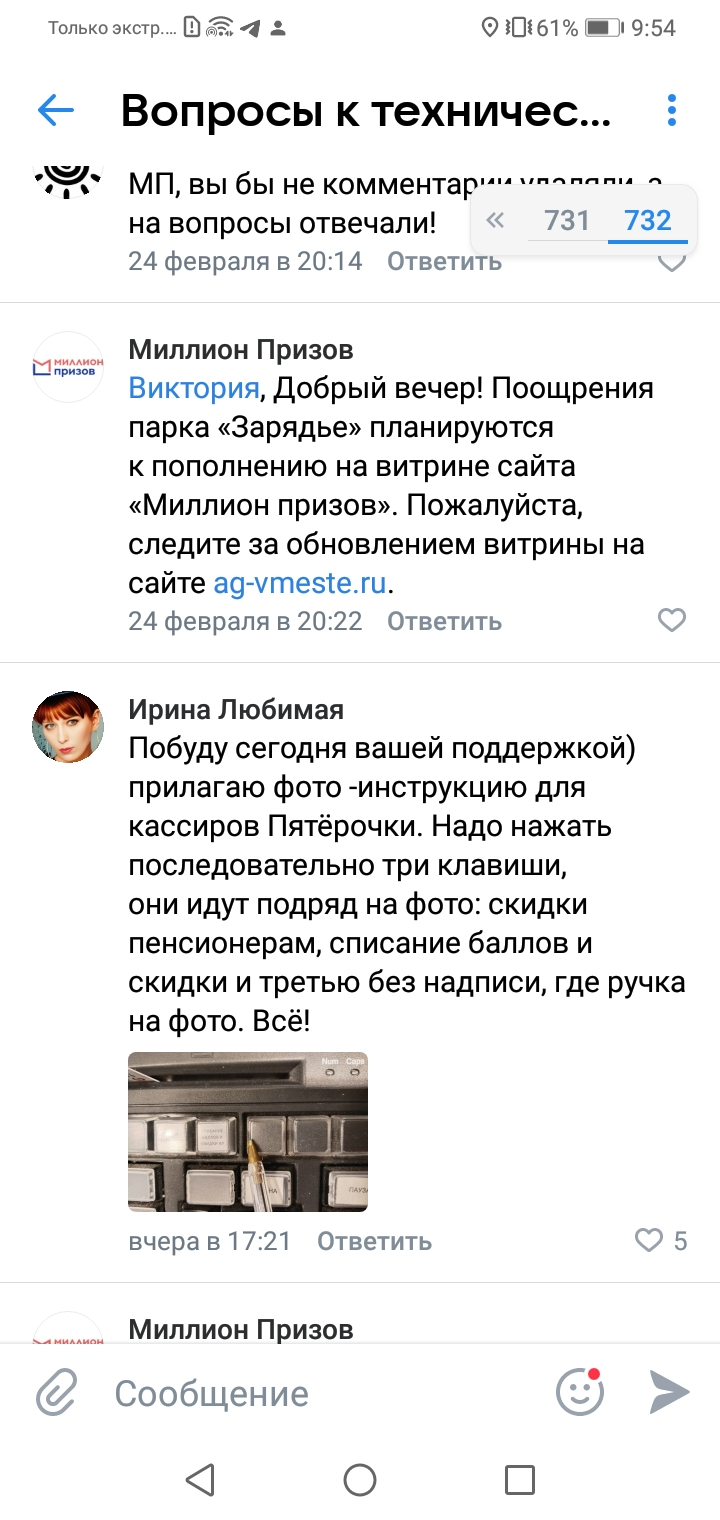Open Ирина Любимая's avatar photo
The image size is (720, 1520).
click(69, 727)
